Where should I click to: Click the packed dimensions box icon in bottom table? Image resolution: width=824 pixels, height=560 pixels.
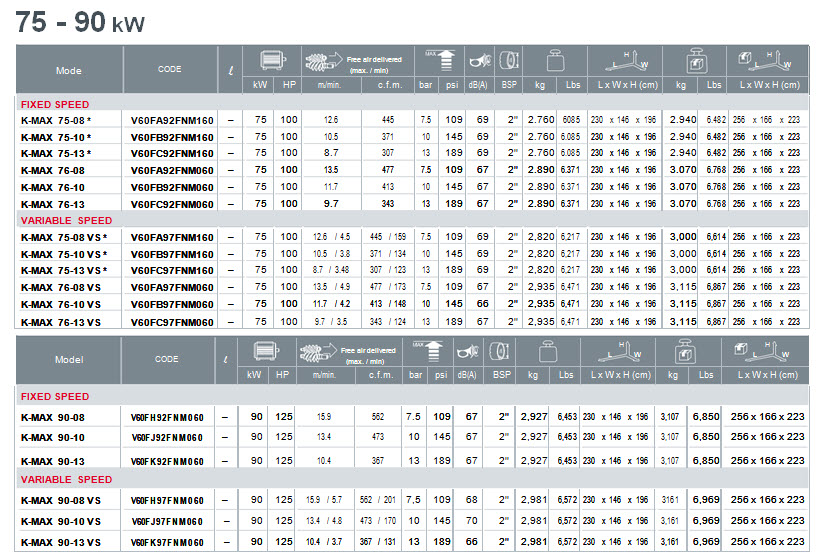(762, 351)
